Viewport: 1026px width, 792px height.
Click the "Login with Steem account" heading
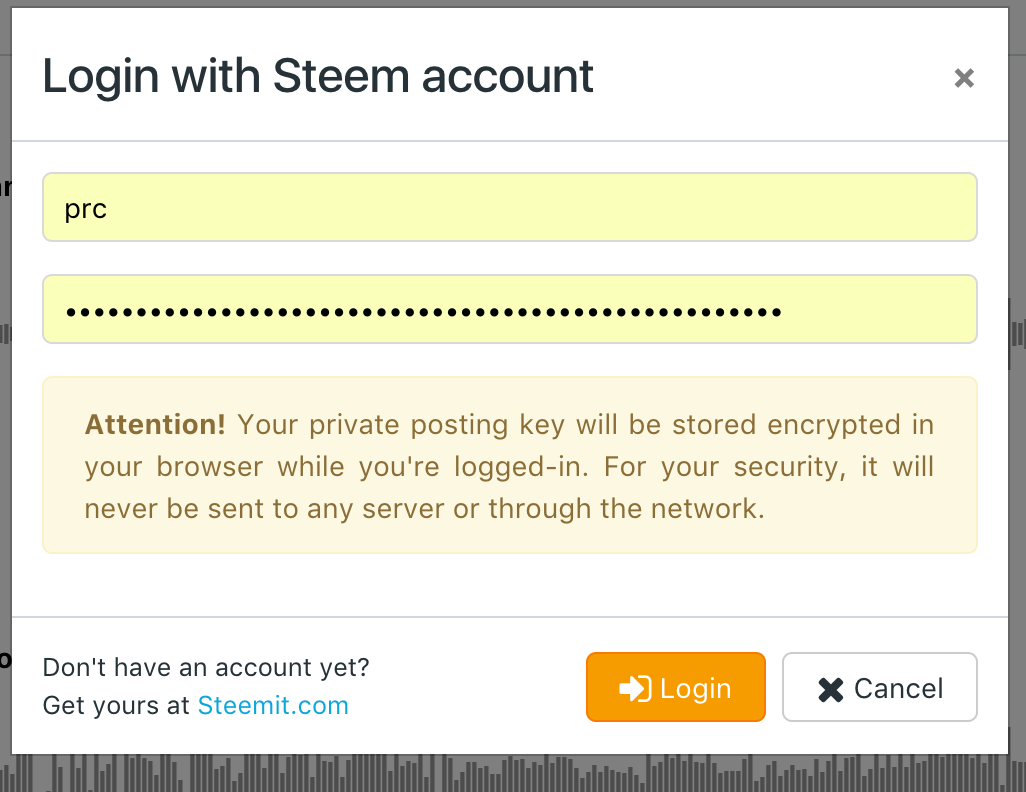tap(318, 77)
